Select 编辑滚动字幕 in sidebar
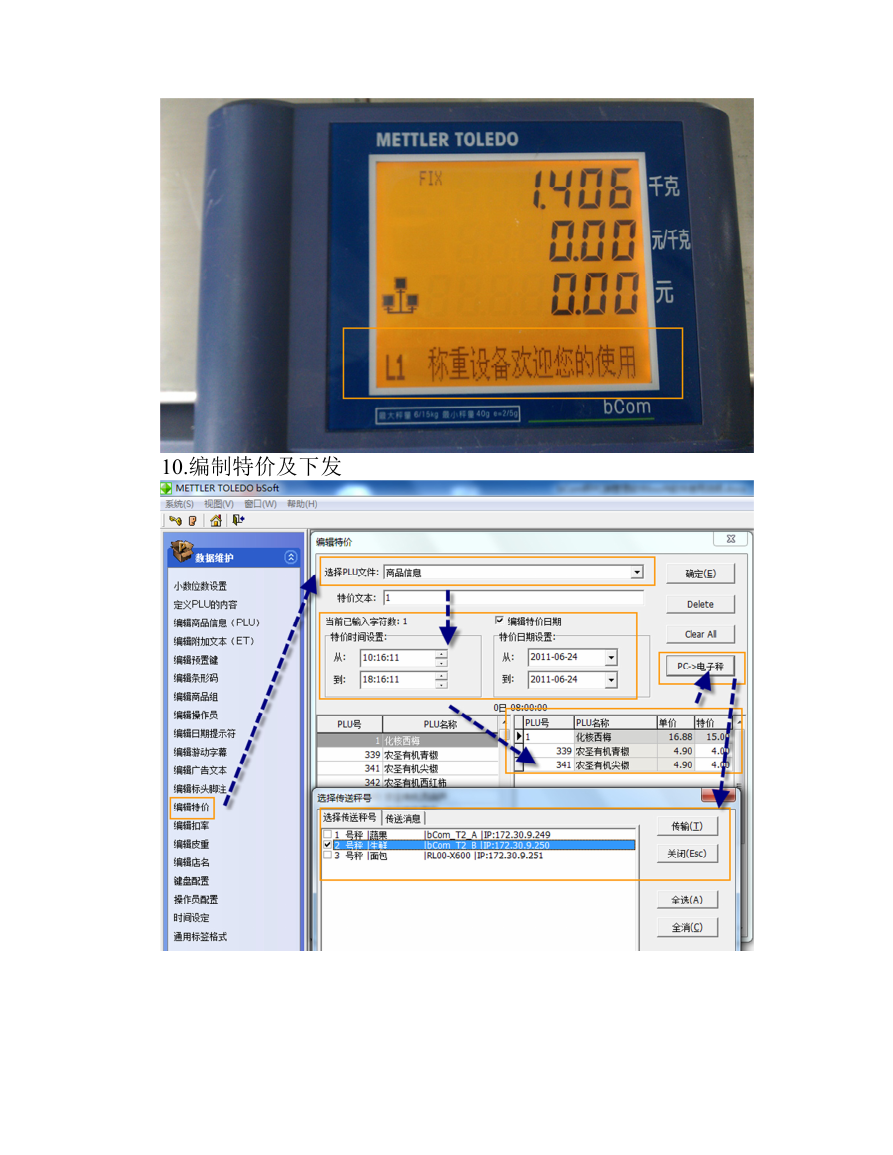Screen dimensions: 893x1155 click(x=200, y=752)
